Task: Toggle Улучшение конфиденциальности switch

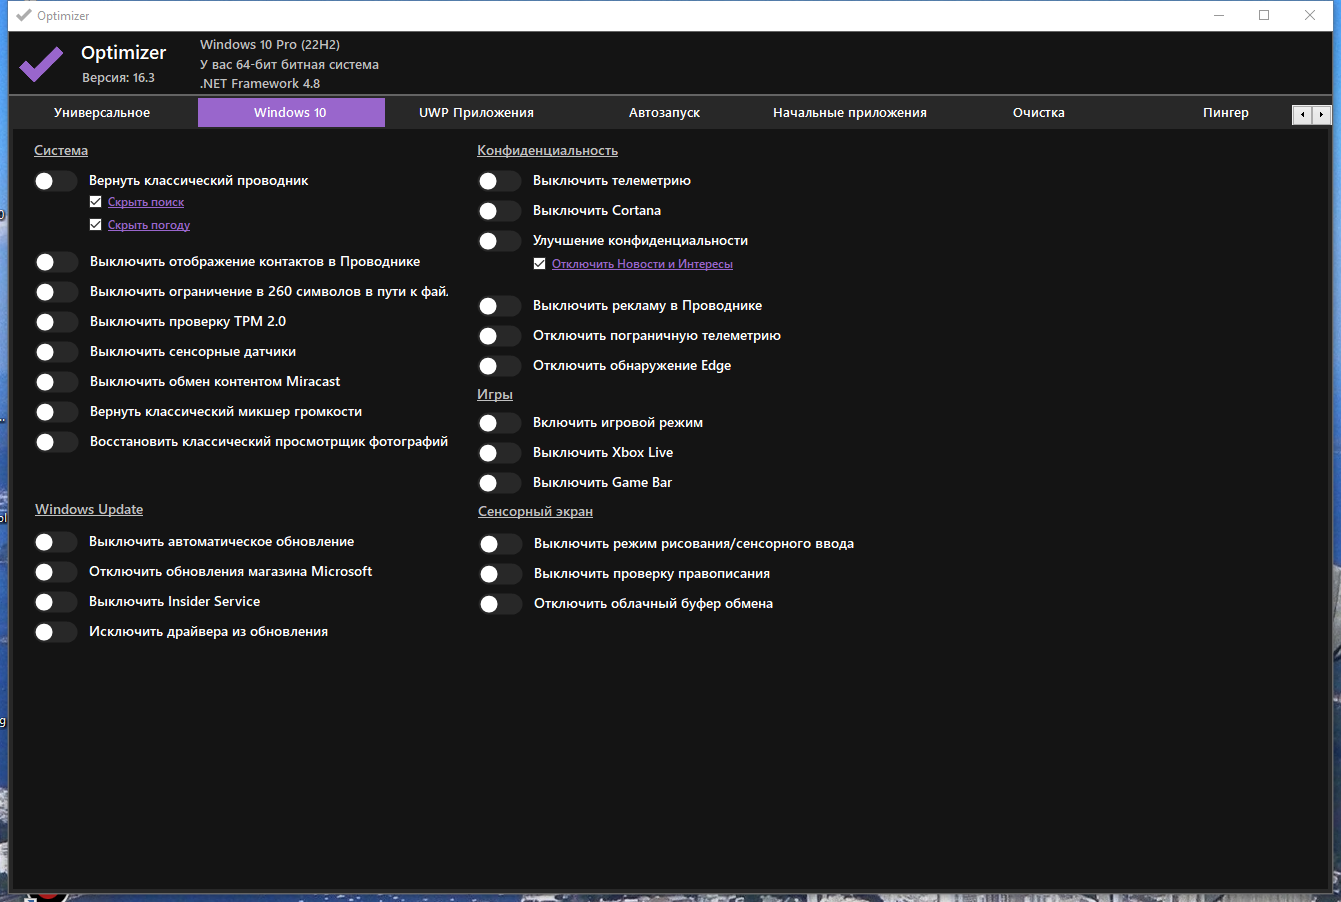Action: point(500,241)
